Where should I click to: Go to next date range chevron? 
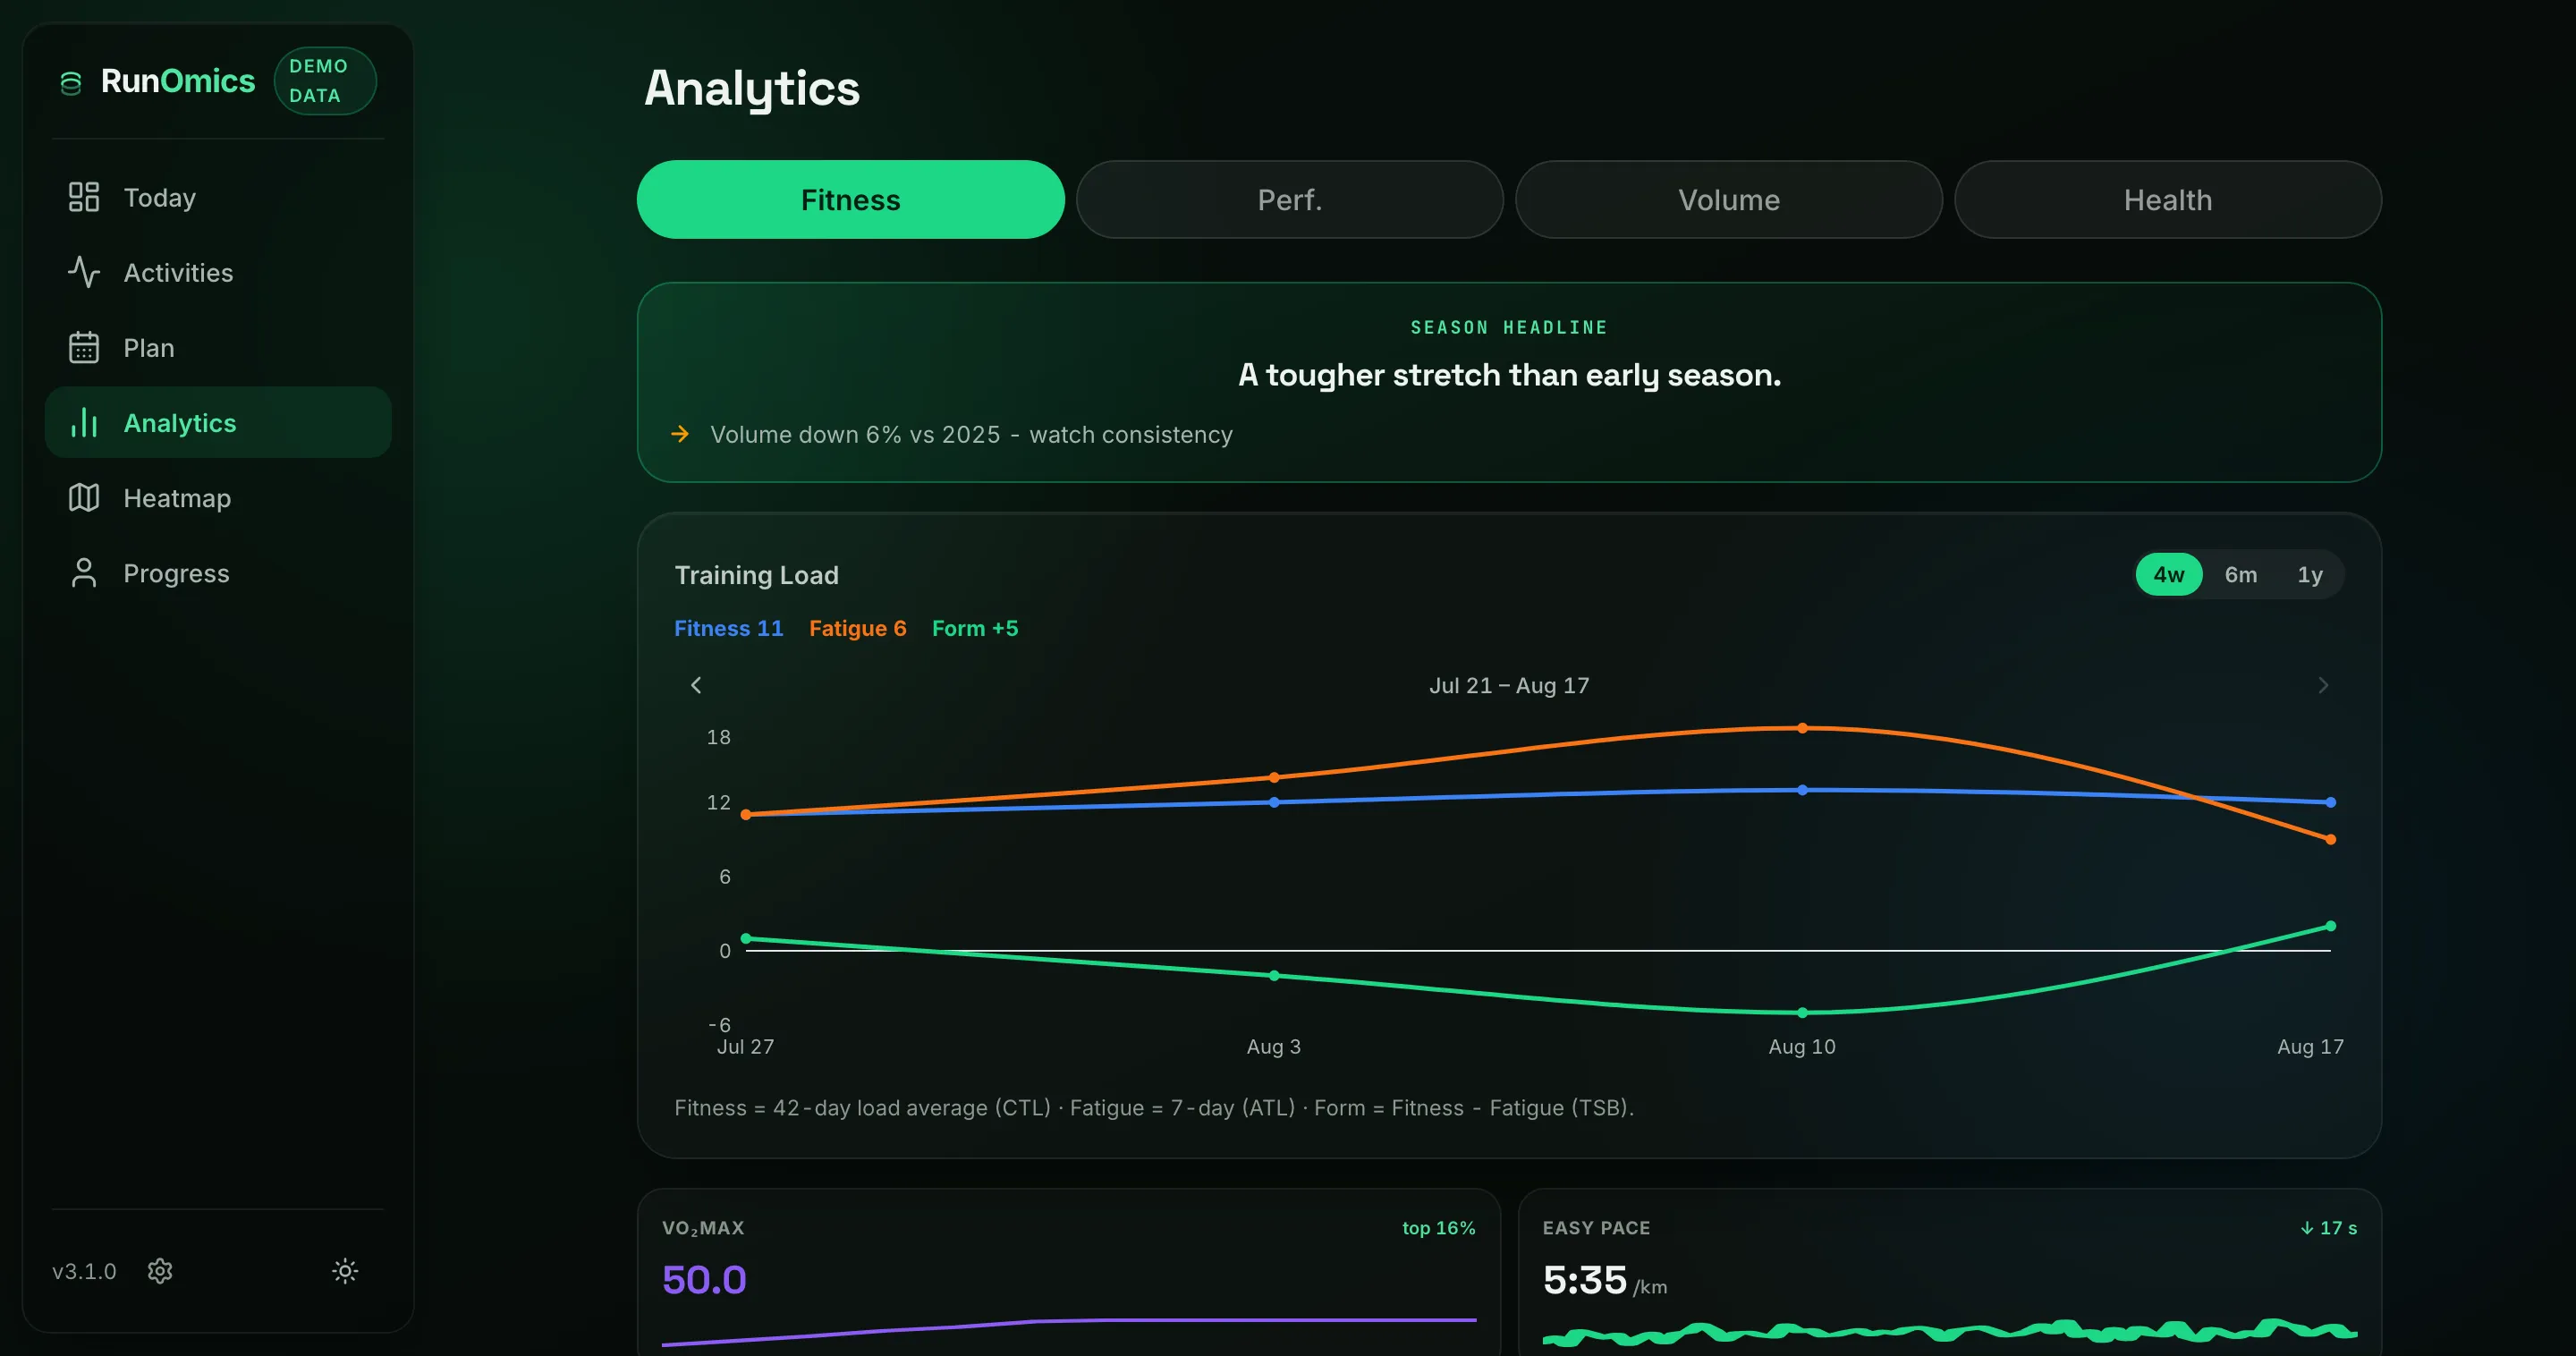pos(2323,685)
